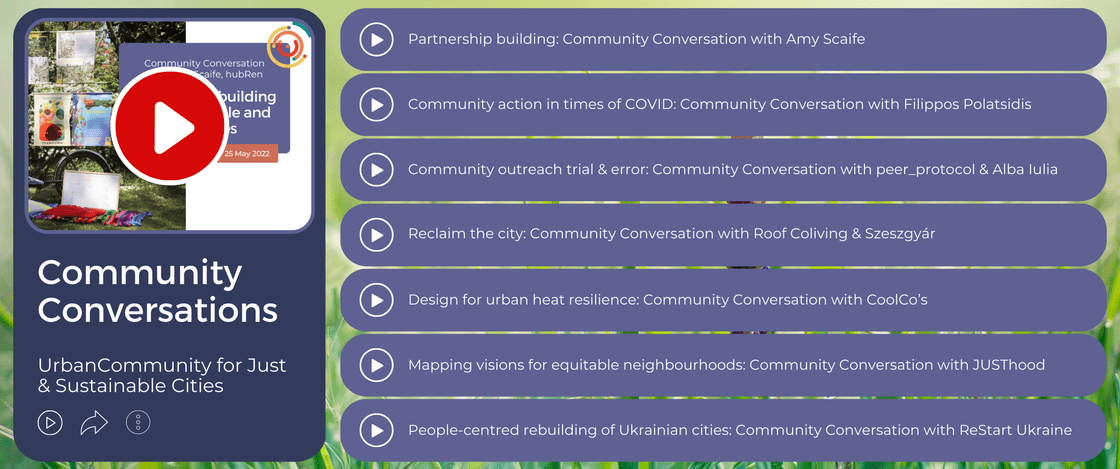Open "Partnership building" conversation with Amy Scaife
This screenshot has height=469, width=1120.
(636, 40)
